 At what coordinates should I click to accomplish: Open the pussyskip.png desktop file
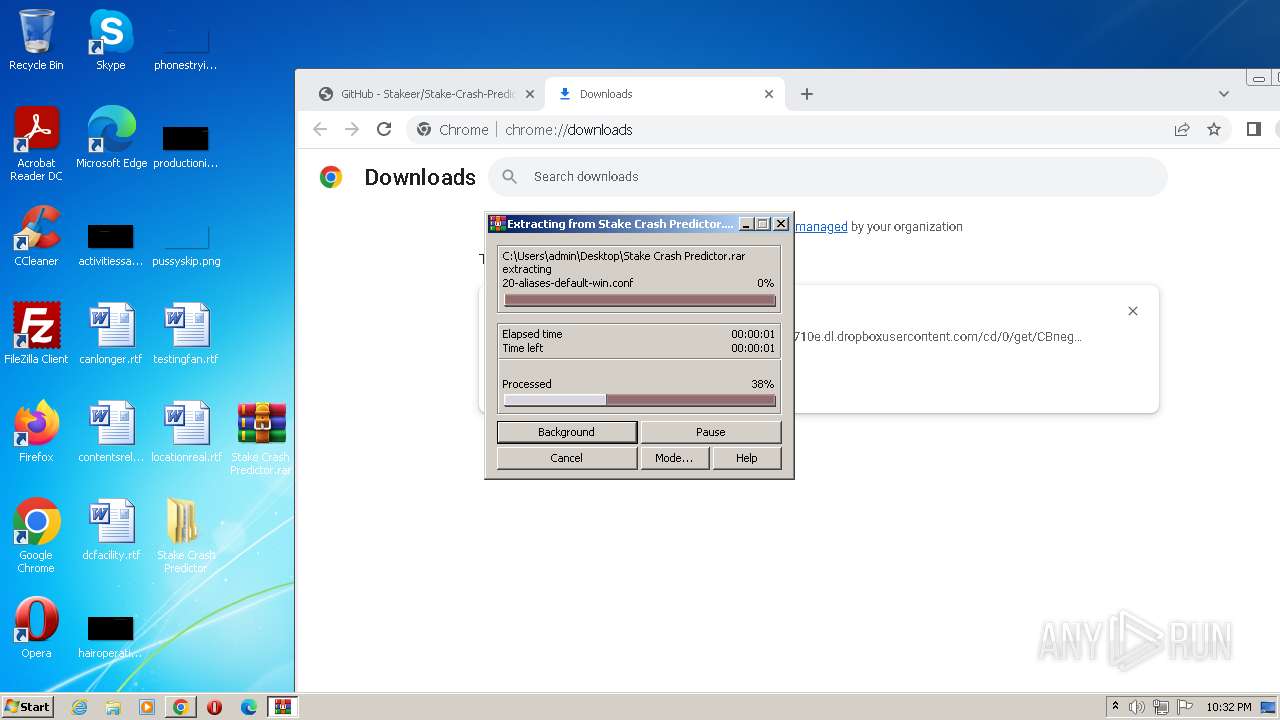coord(186,246)
